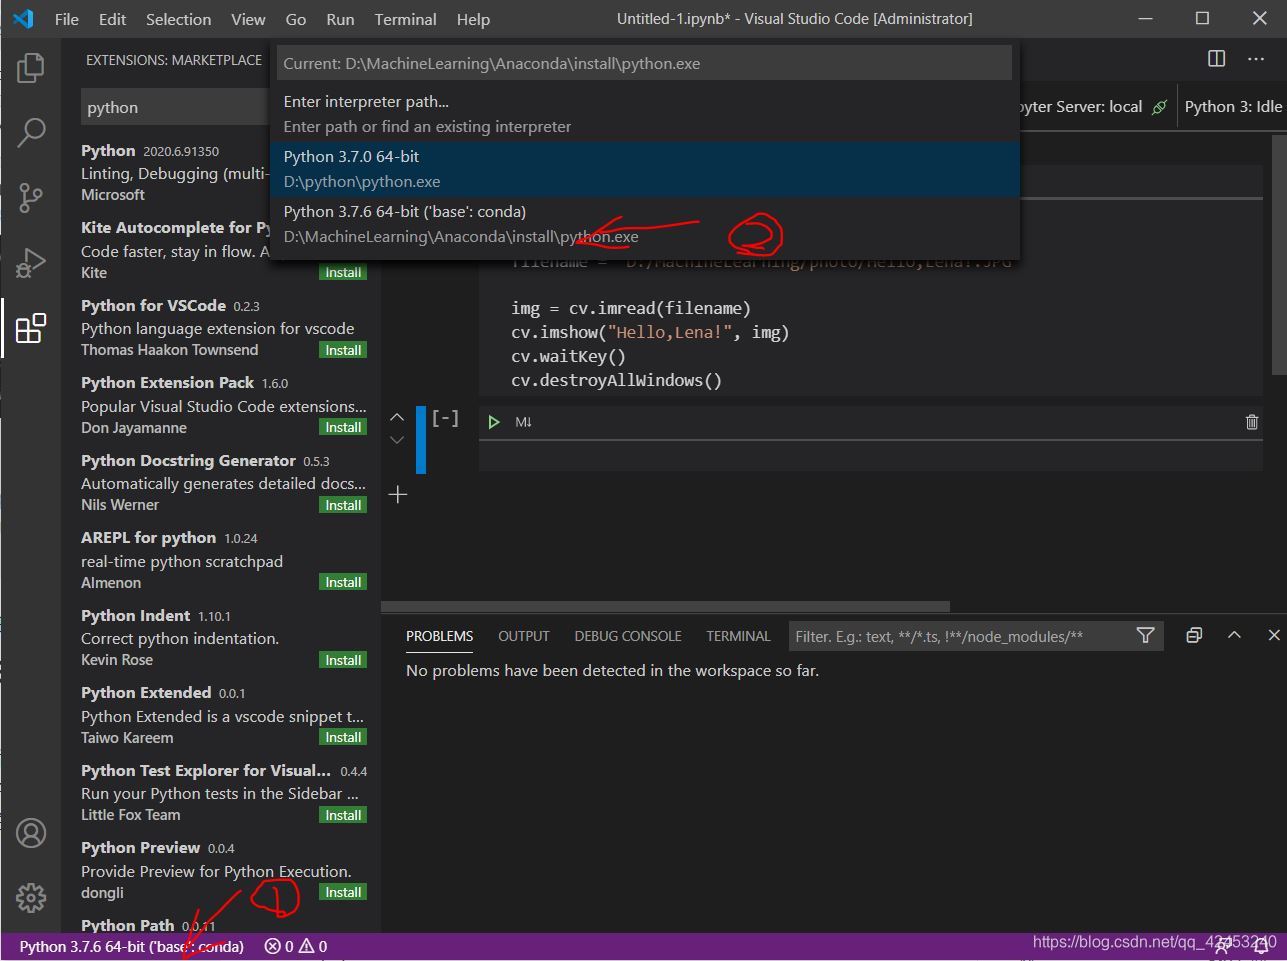Click the Problems filter text field

960,636
